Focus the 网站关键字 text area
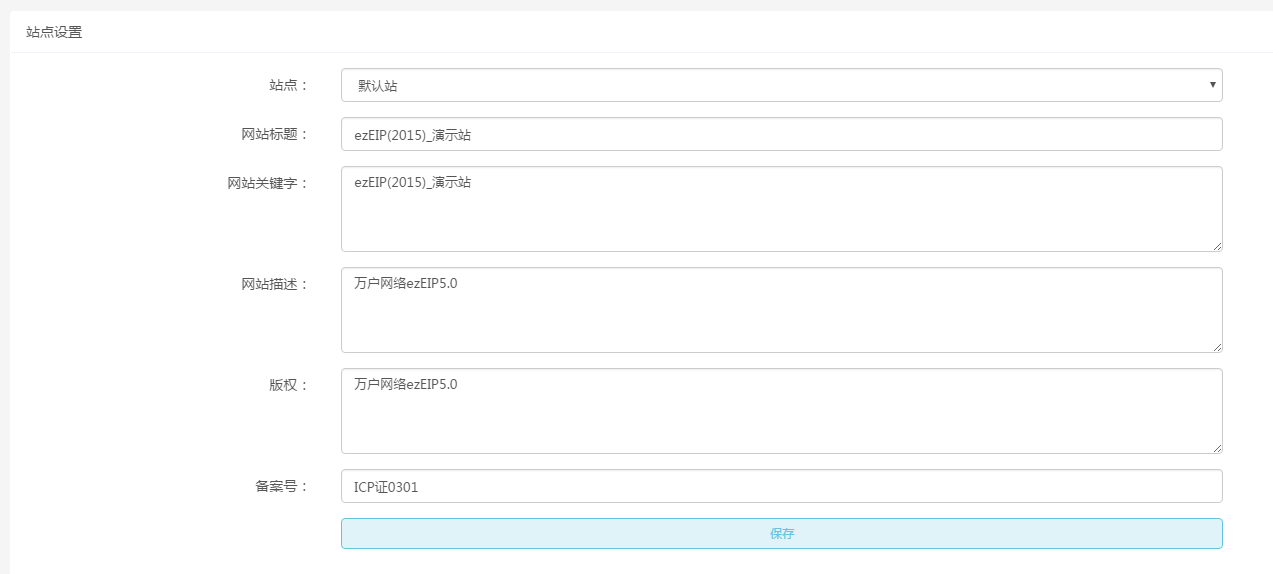Screen dimensions: 1273x574 tap(781, 209)
